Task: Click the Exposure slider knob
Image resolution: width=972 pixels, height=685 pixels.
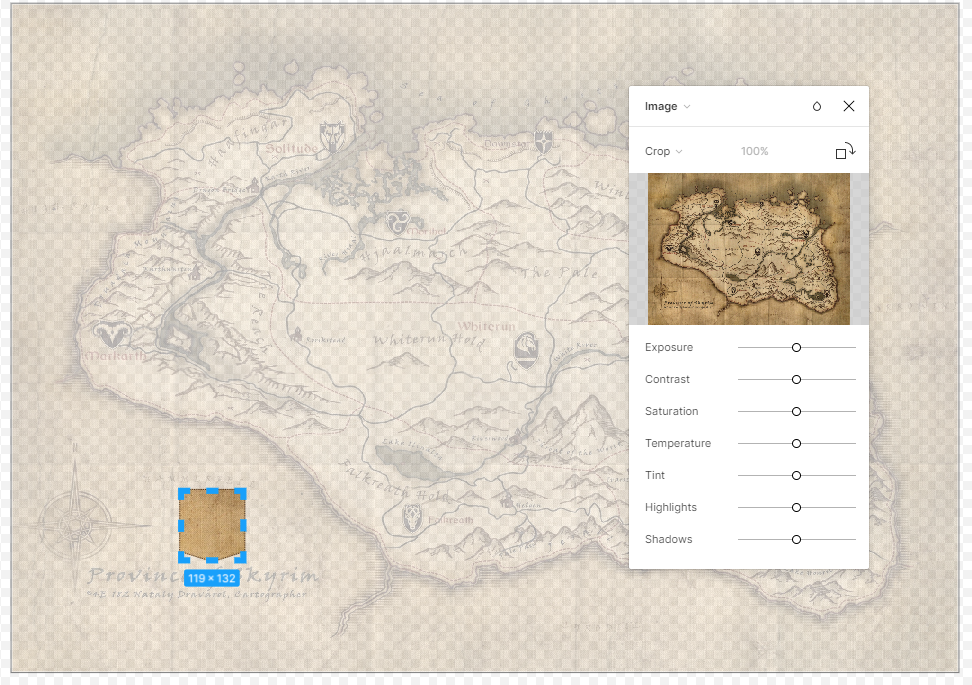Action: pos(797,348)
